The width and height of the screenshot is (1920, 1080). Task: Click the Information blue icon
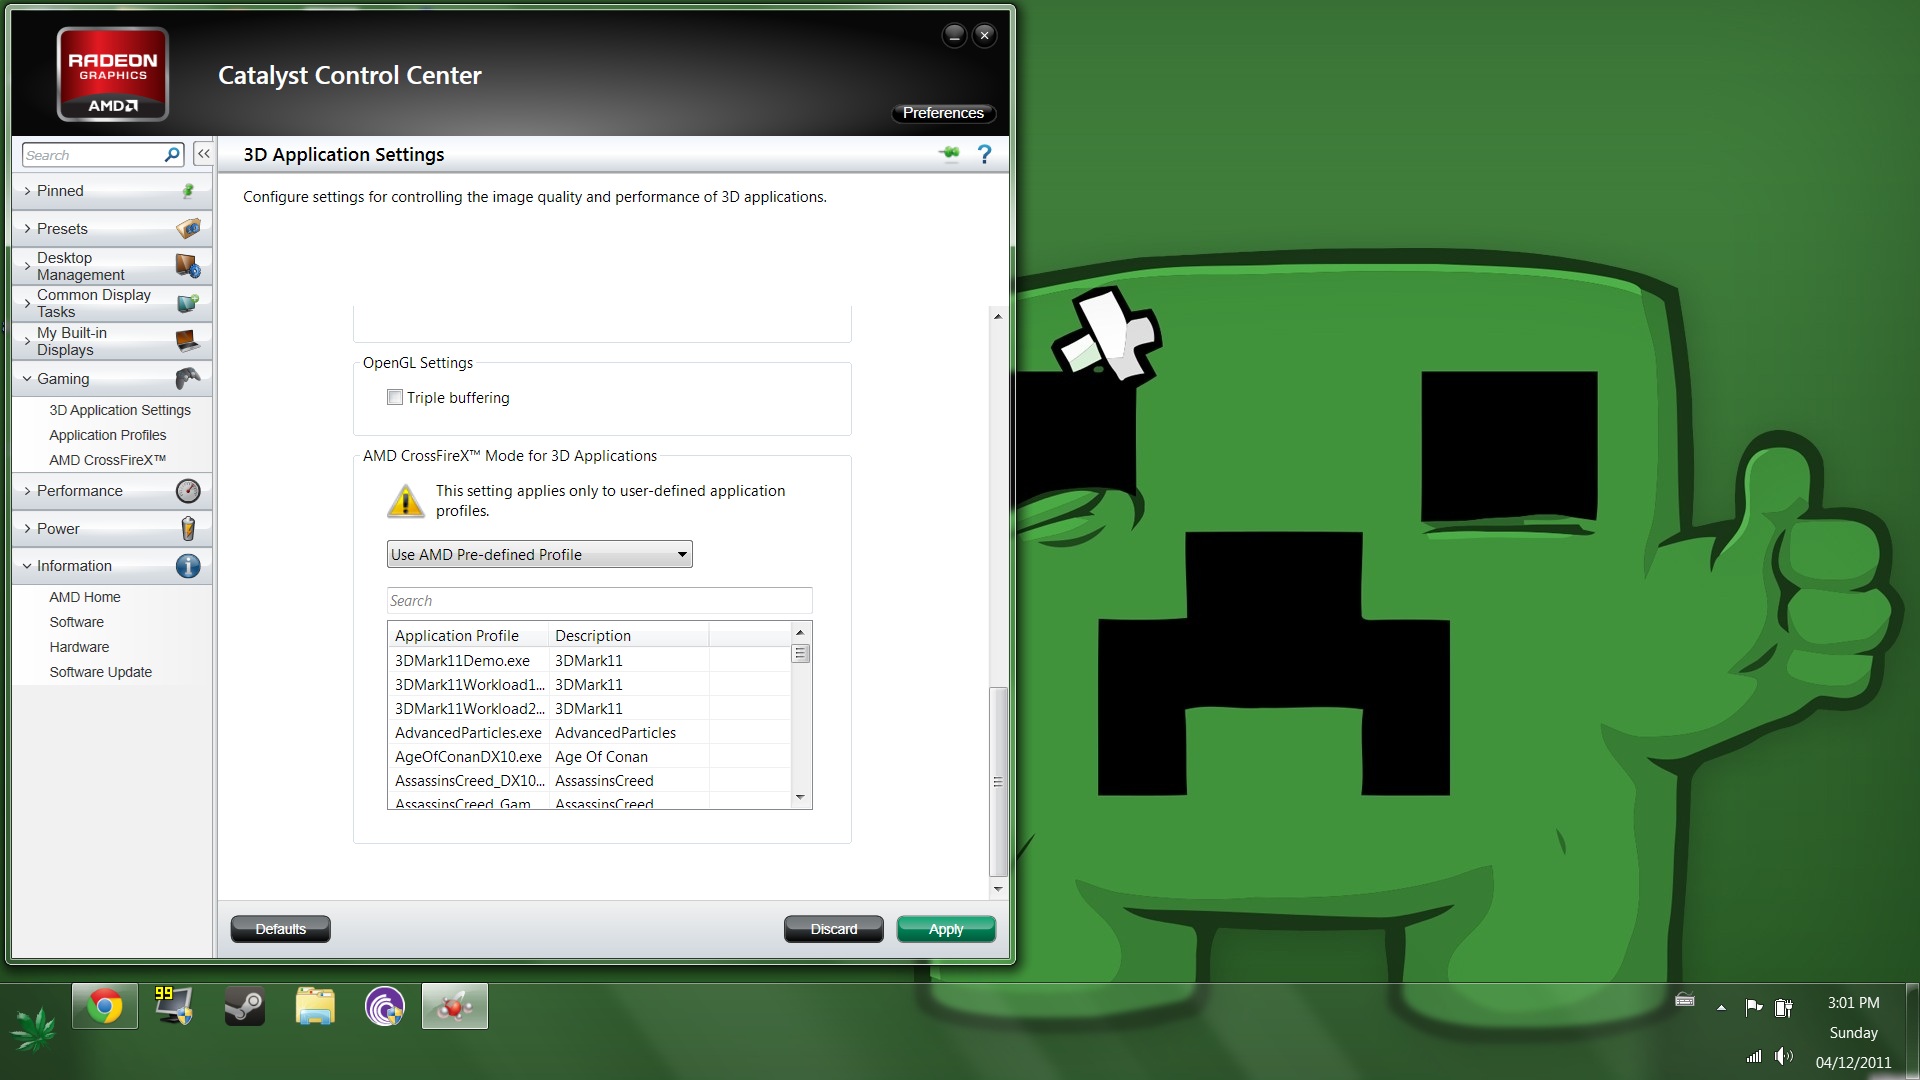187,566
